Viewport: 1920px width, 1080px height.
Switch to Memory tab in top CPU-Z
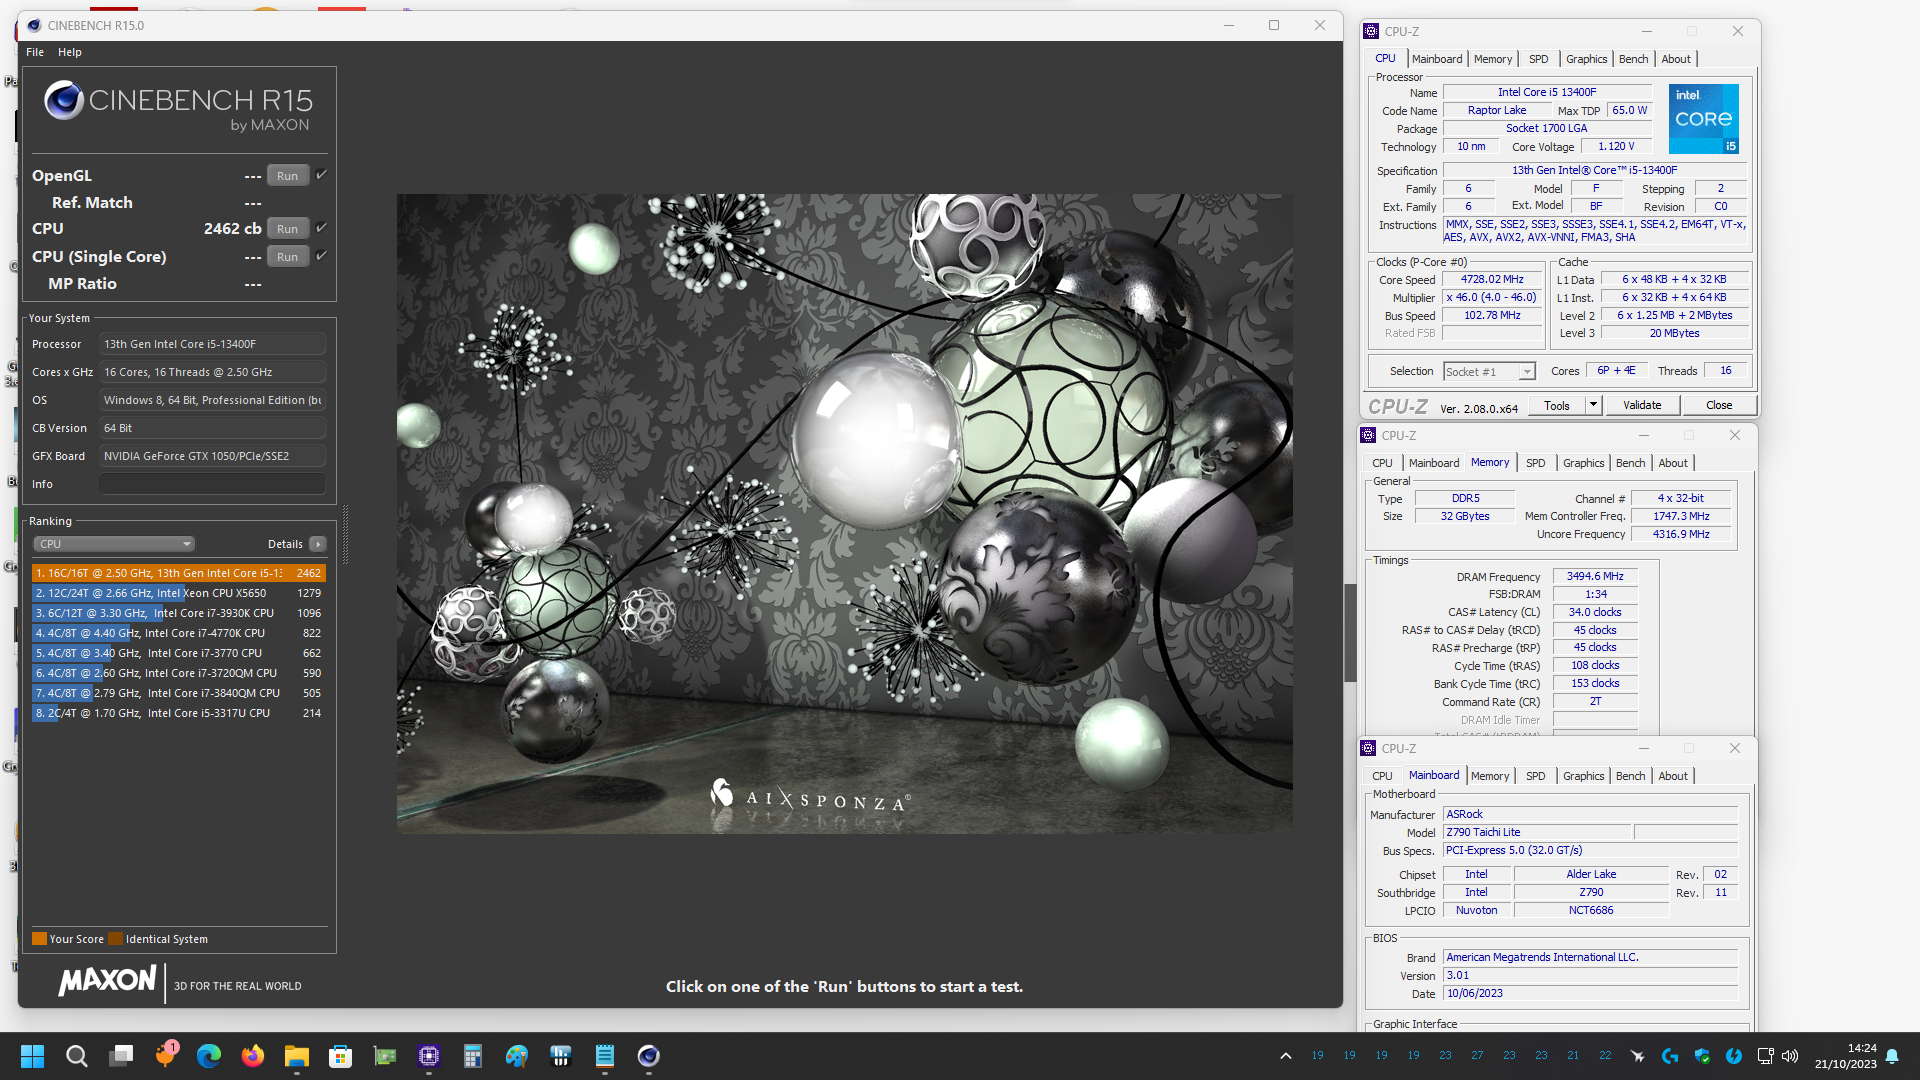1493,59
